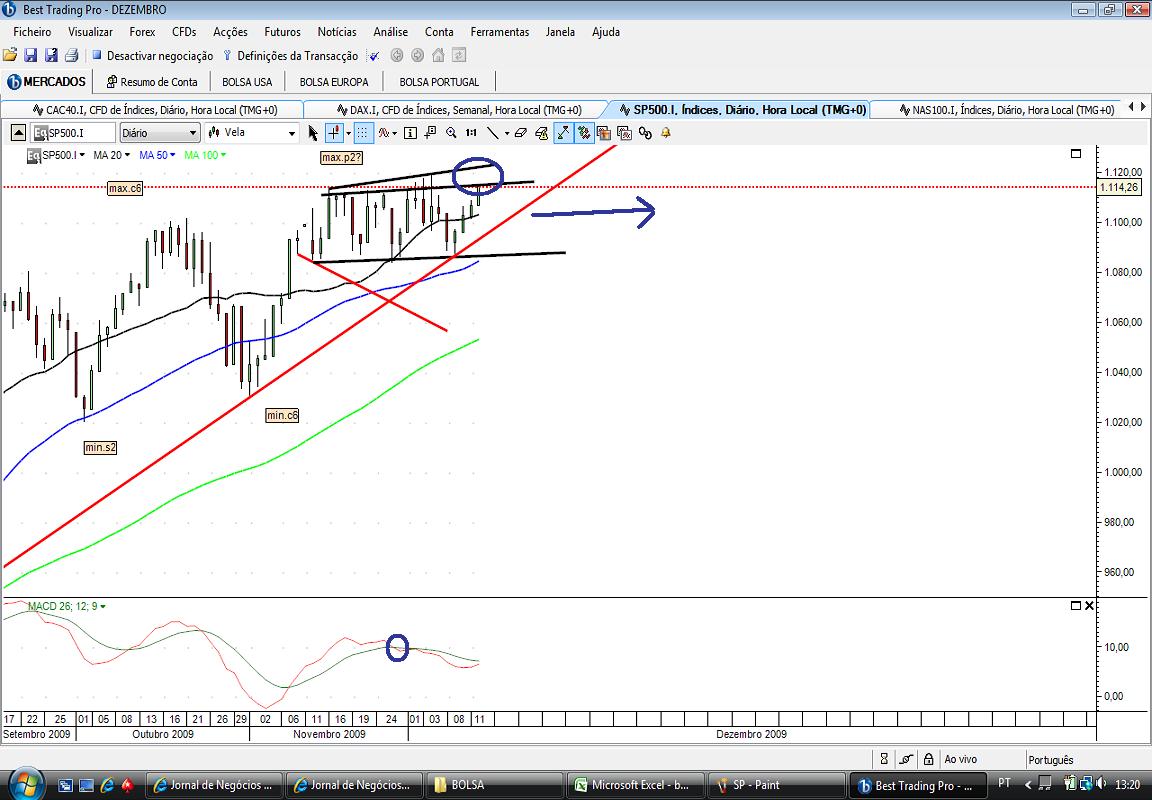
Task: Expand the SP500.I series dropdown
Action: (81, 155)
